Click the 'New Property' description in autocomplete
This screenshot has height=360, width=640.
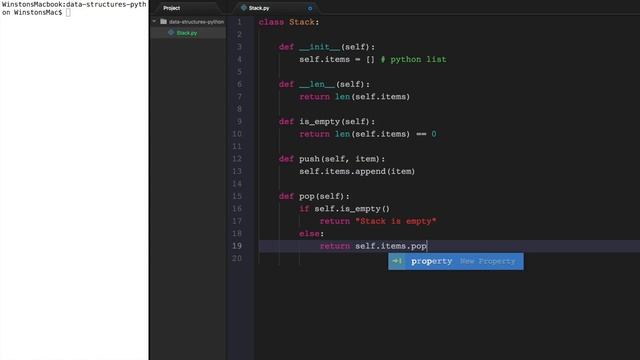pos(488,261)
